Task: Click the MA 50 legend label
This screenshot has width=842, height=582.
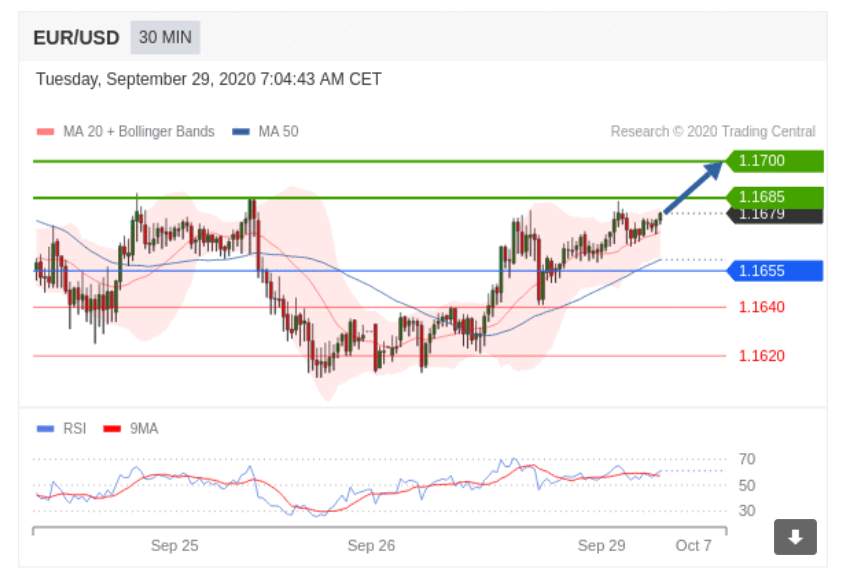Action: 278,132
